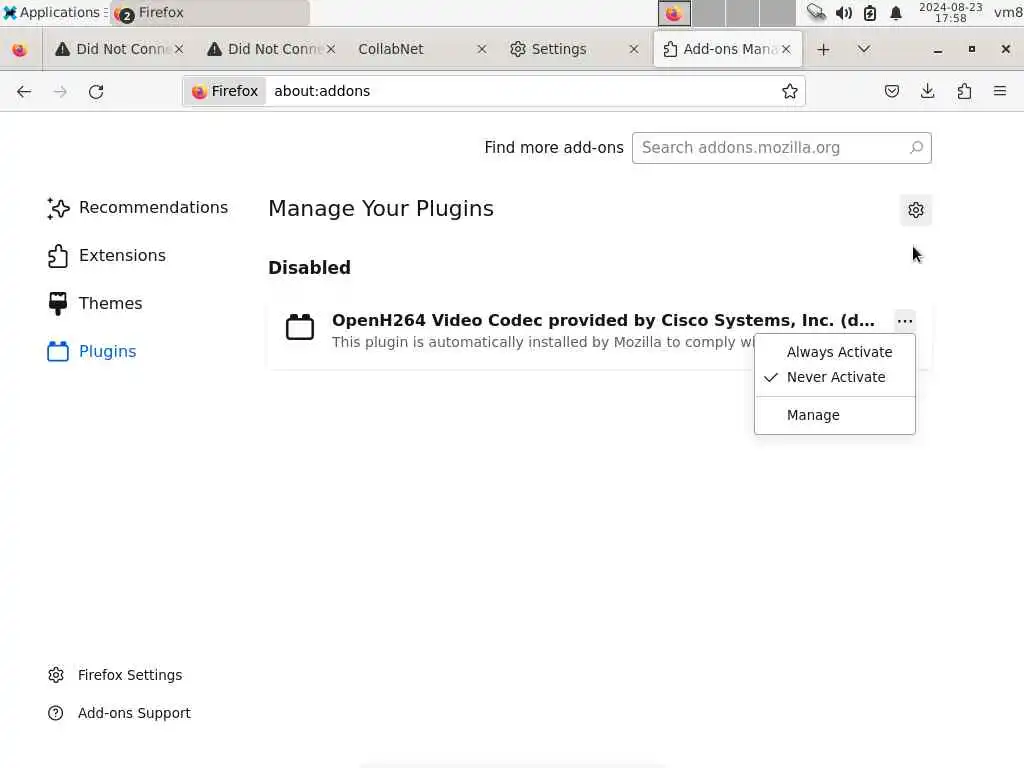Viewport: 1024px width, 768px height.
Task: Switch to the Settings tab
Action: [575, 49]
